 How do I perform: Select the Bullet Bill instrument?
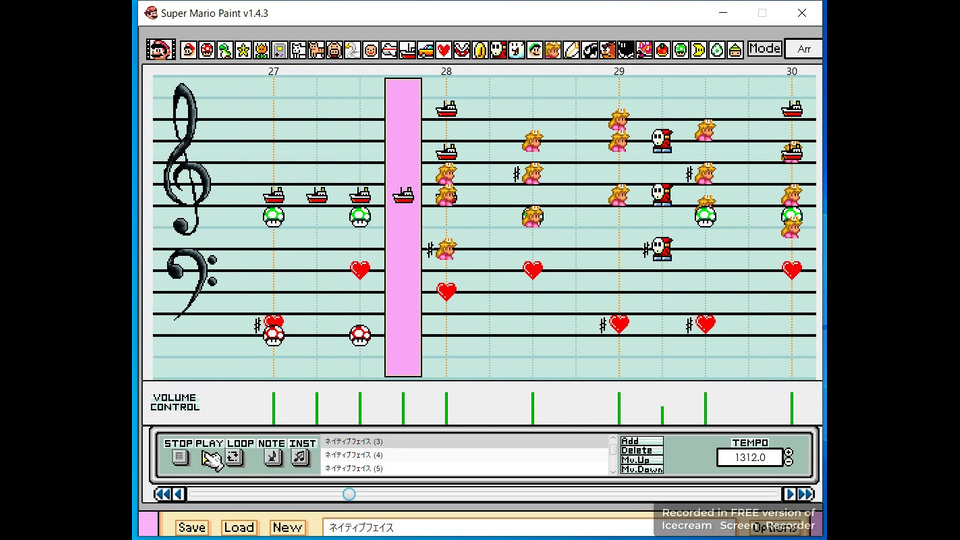(590, 50)
